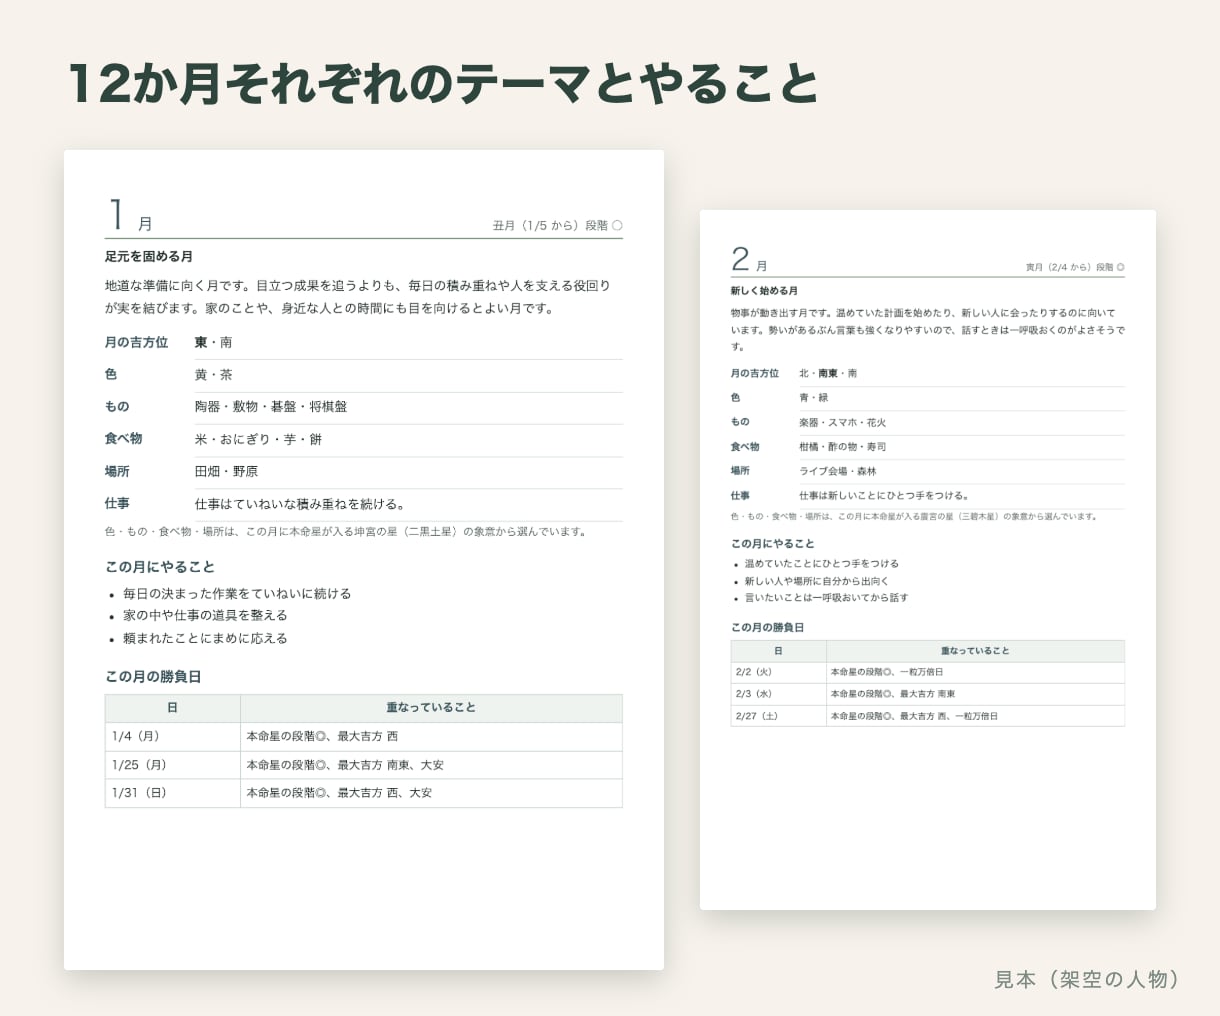Screen dimensions: 1220x1016
Task: Click bullet '言いたいことは一呼吸おいてから話す'
Action: tap(827, 598)
